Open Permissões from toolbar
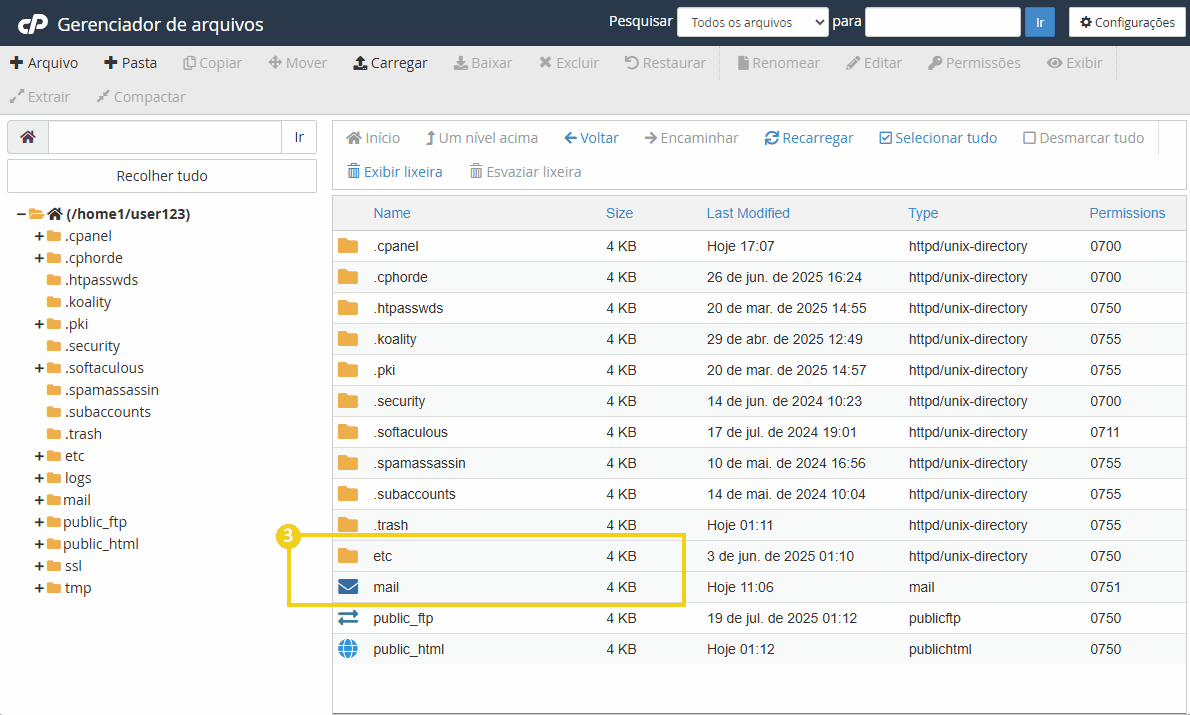 tap(974, 63)
